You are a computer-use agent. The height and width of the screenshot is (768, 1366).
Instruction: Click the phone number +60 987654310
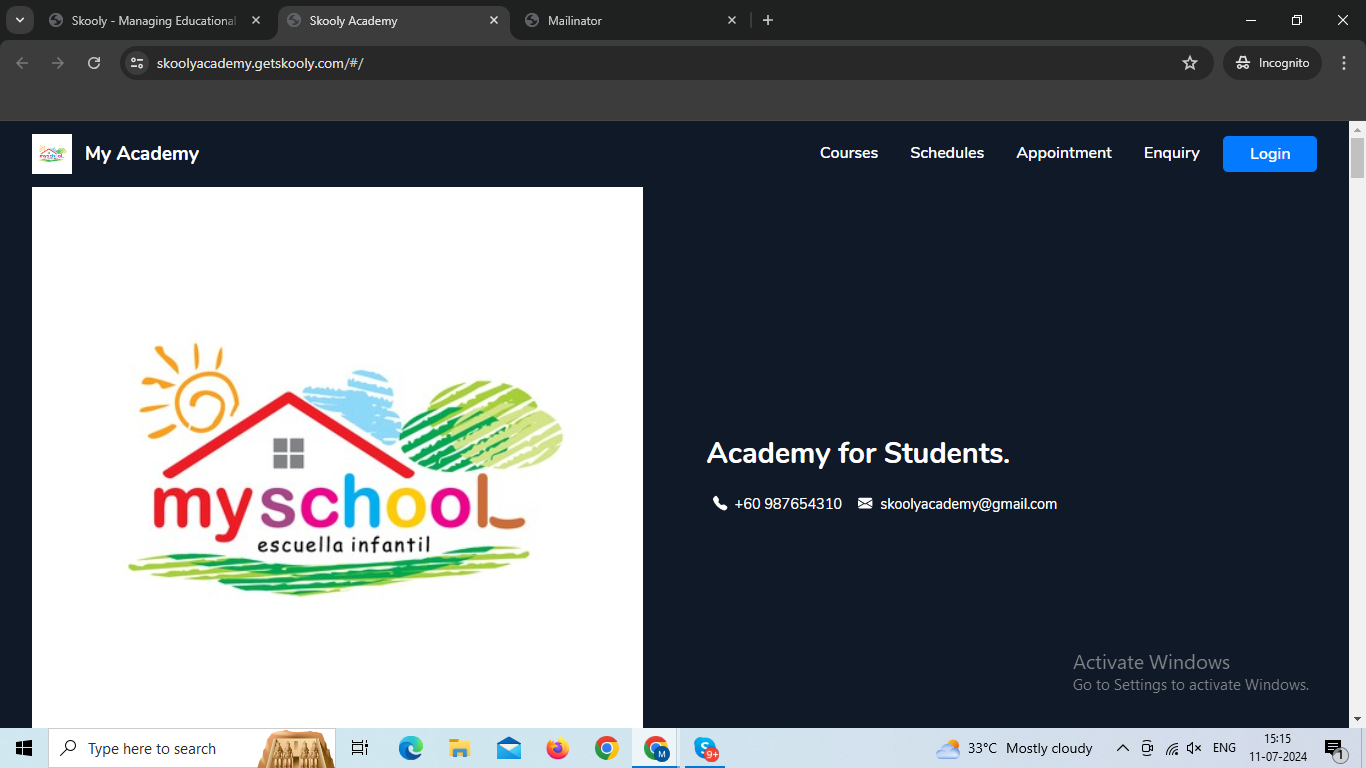788,504
